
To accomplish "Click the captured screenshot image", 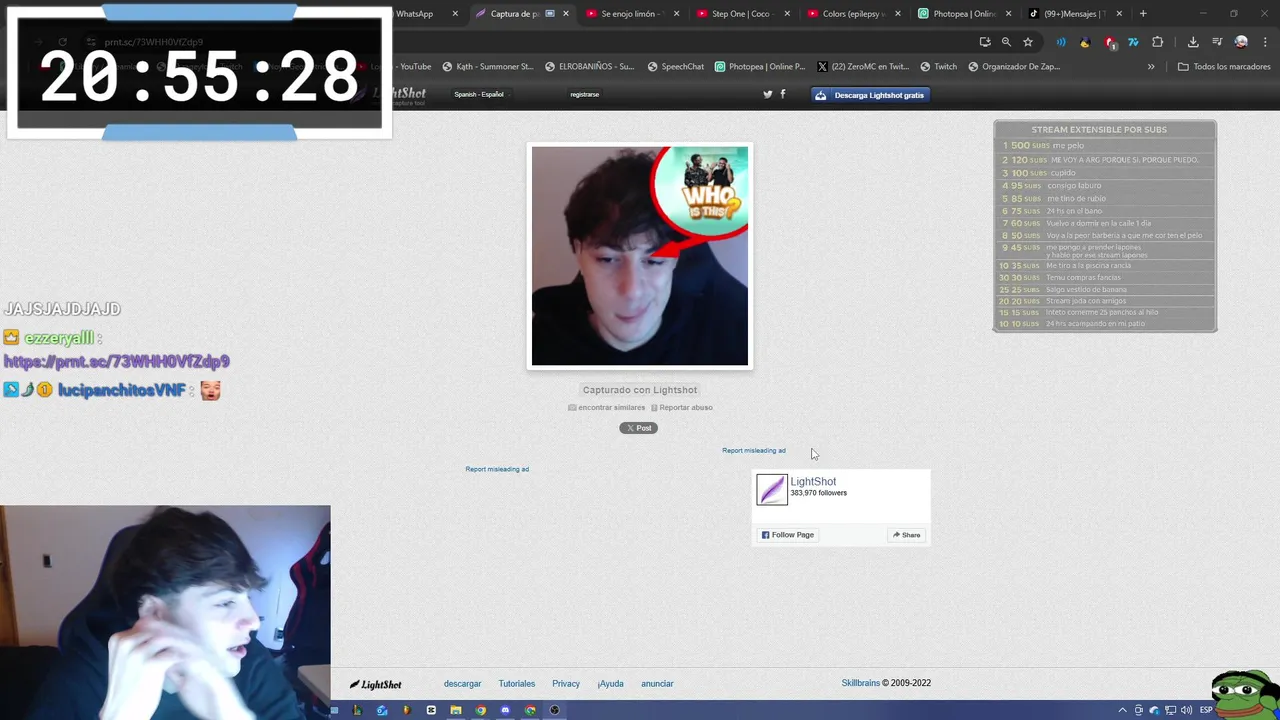I will coord(640,256).
